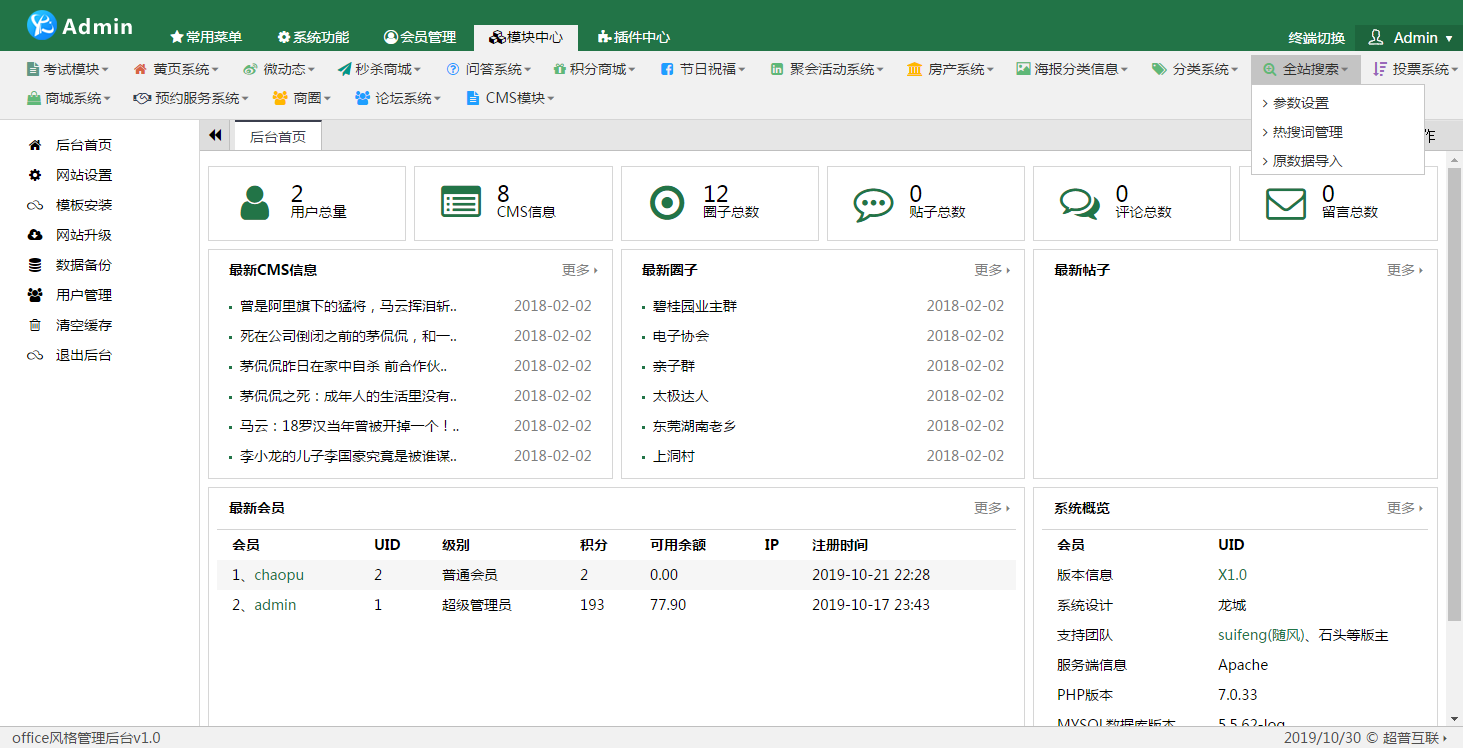The image size is (1463, 748).
Task: Open the 房产系统 dropdown menu
Action: (x=950, y=69)
